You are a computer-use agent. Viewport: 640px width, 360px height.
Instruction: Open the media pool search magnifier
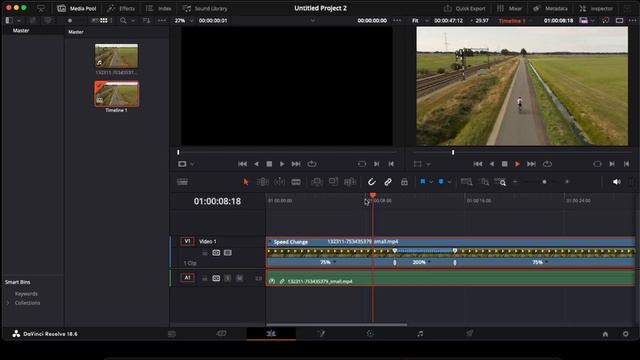(x=123, y=20)
